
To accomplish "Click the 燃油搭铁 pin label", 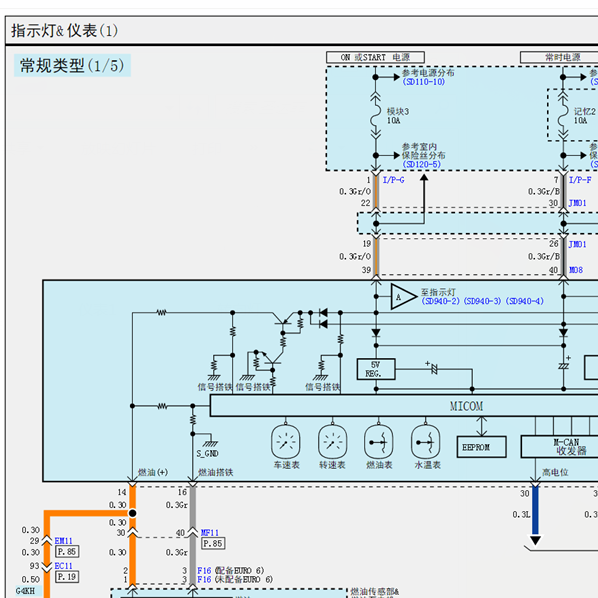I will [x=215, y=473].
